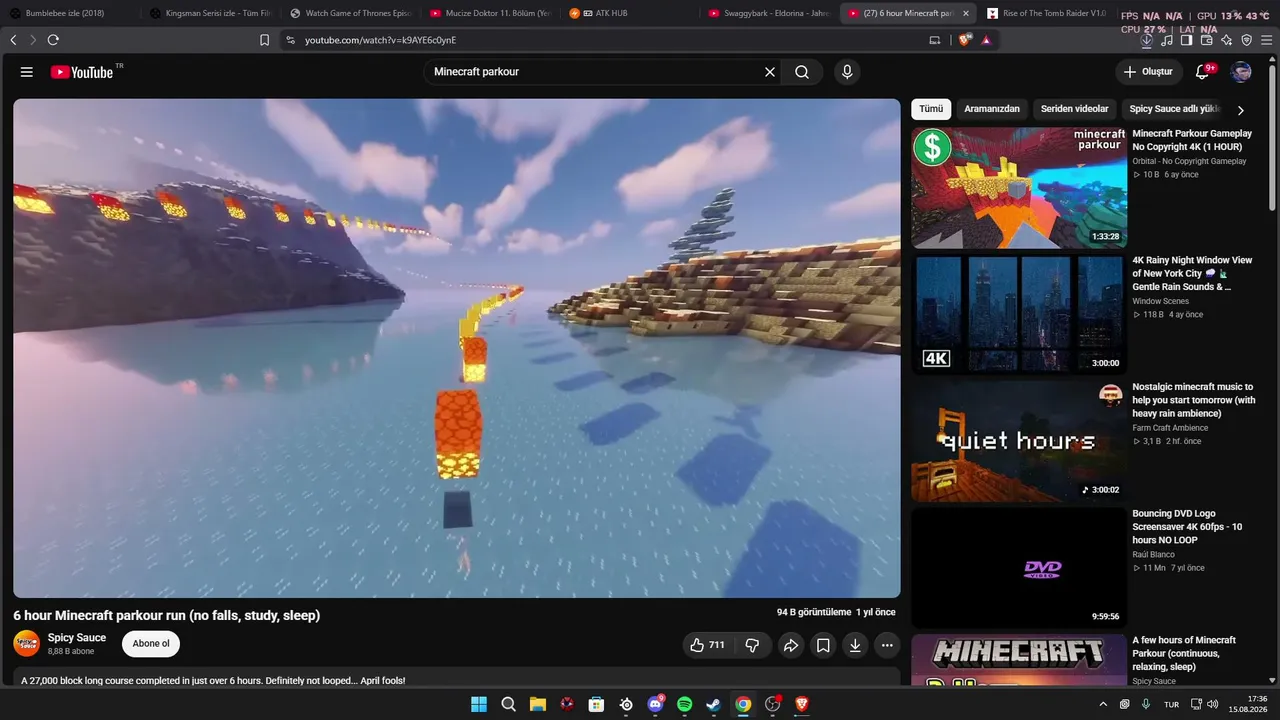This screenshot has width=1280, height=720.
Task: Go back in browser history
Action: point(13,40)
